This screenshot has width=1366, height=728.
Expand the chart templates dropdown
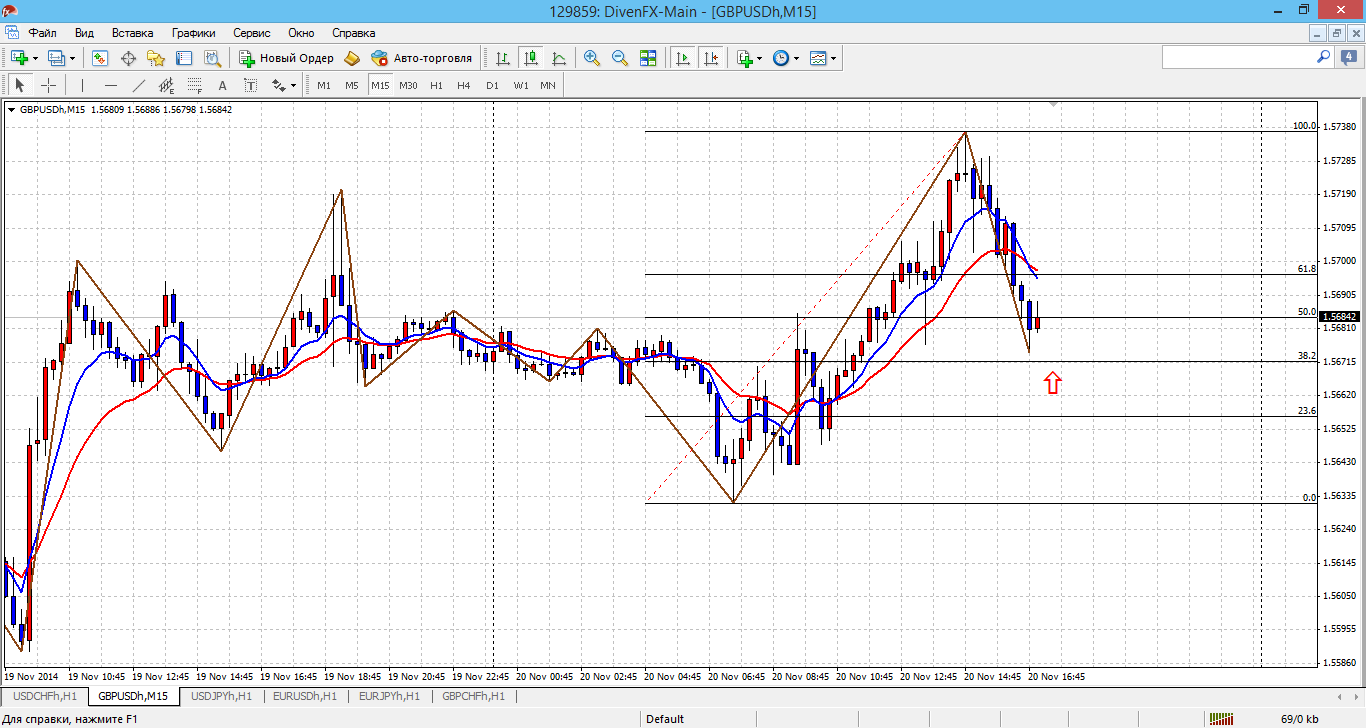833,58
